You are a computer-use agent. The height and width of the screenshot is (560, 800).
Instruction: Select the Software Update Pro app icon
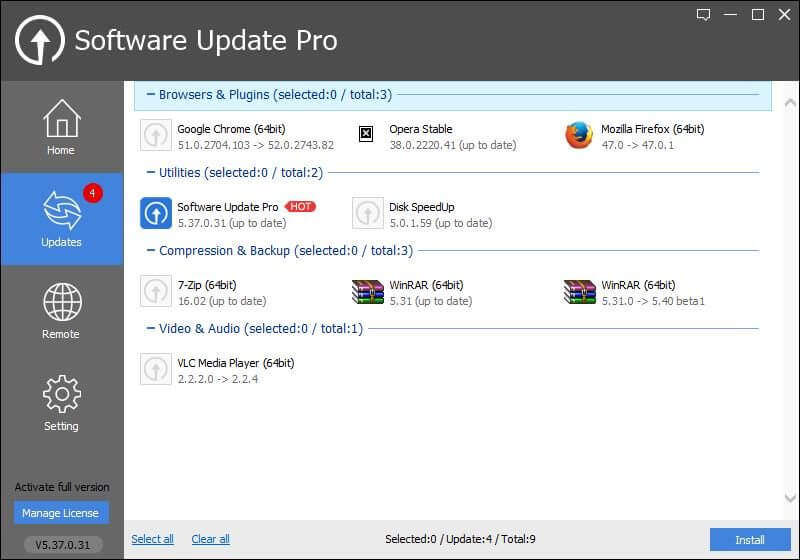(156, 213)
